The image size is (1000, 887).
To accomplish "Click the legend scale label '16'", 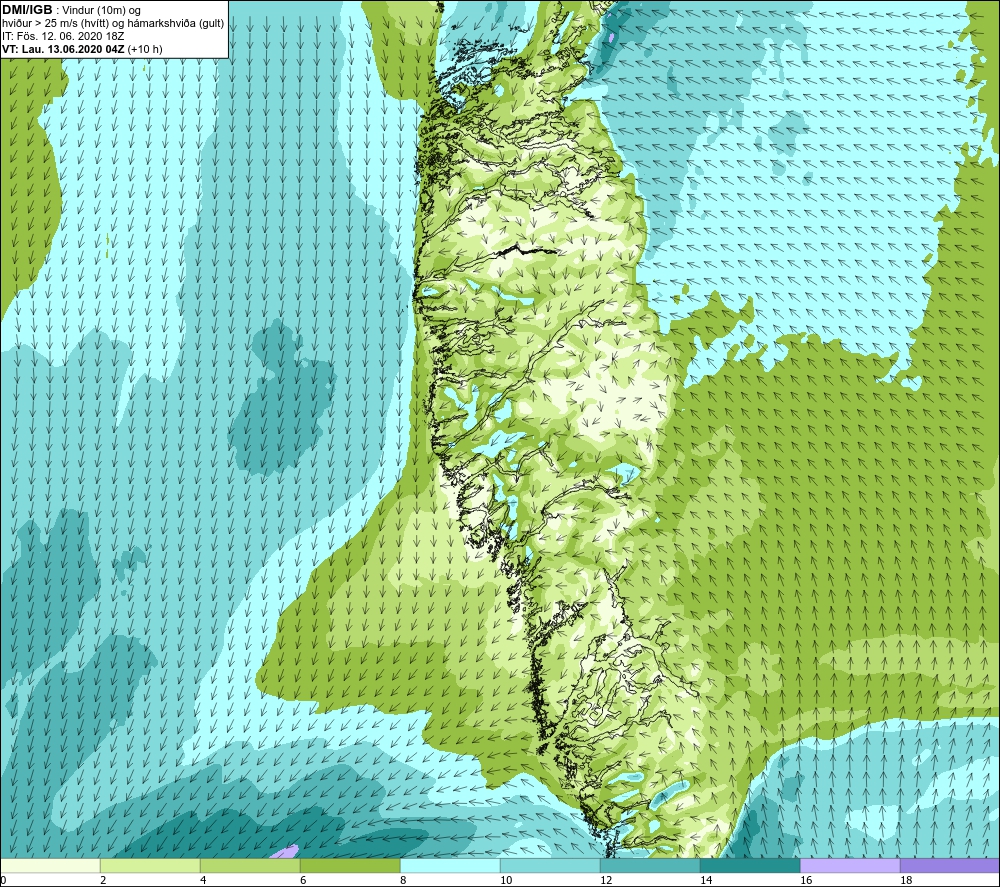I will (806, 881).
